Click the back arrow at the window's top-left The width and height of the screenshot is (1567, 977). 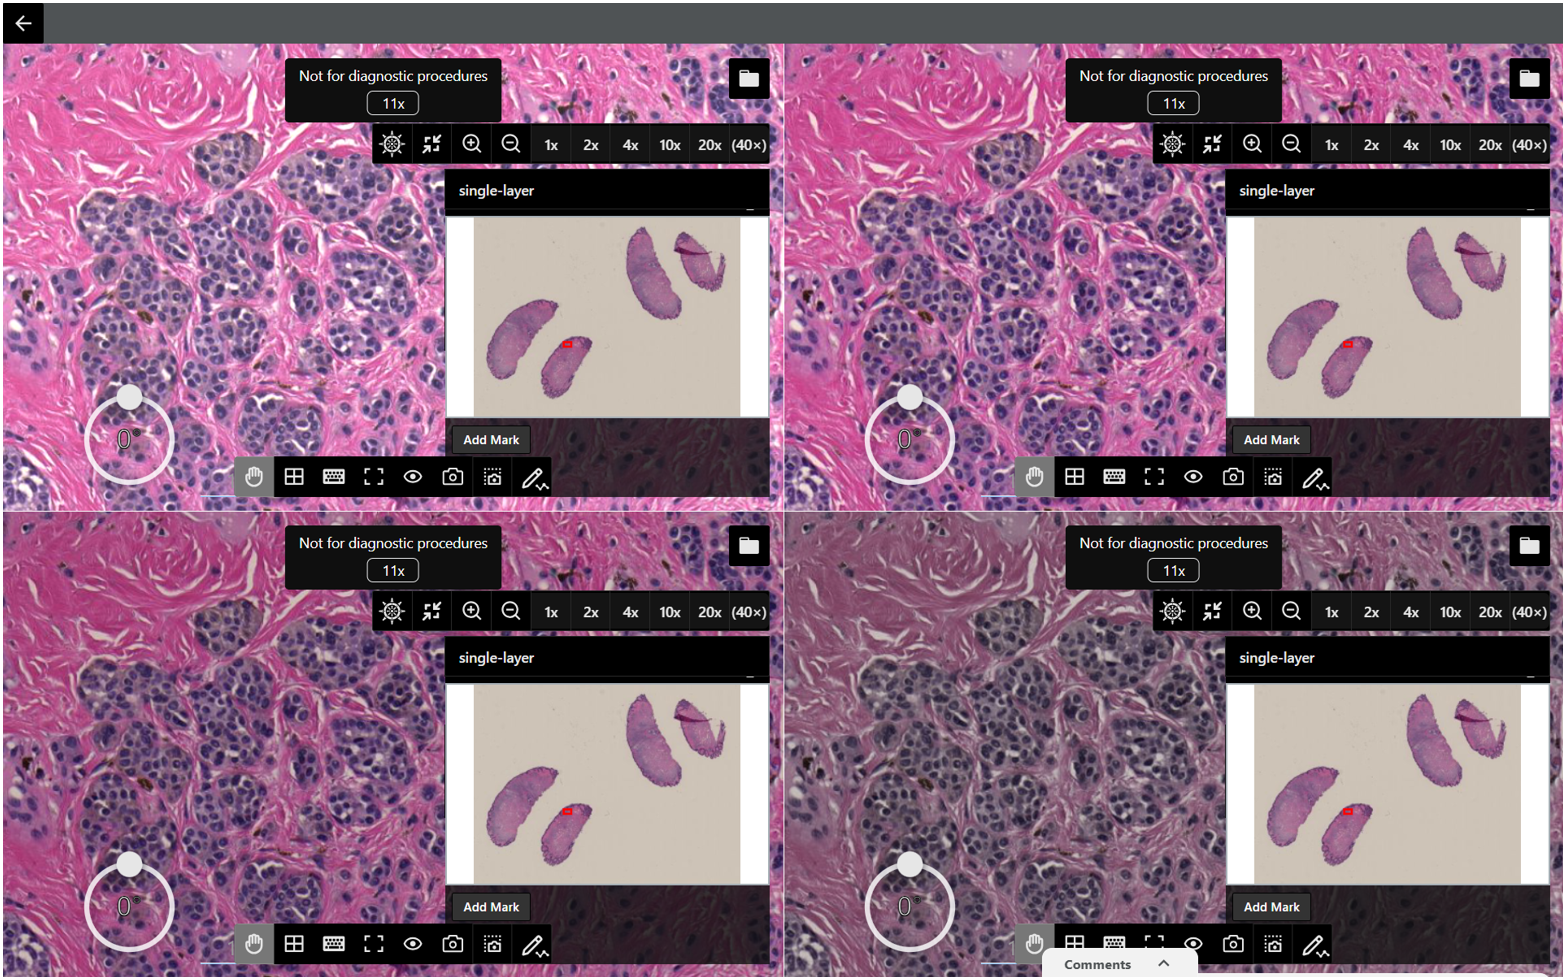[23, 22]
